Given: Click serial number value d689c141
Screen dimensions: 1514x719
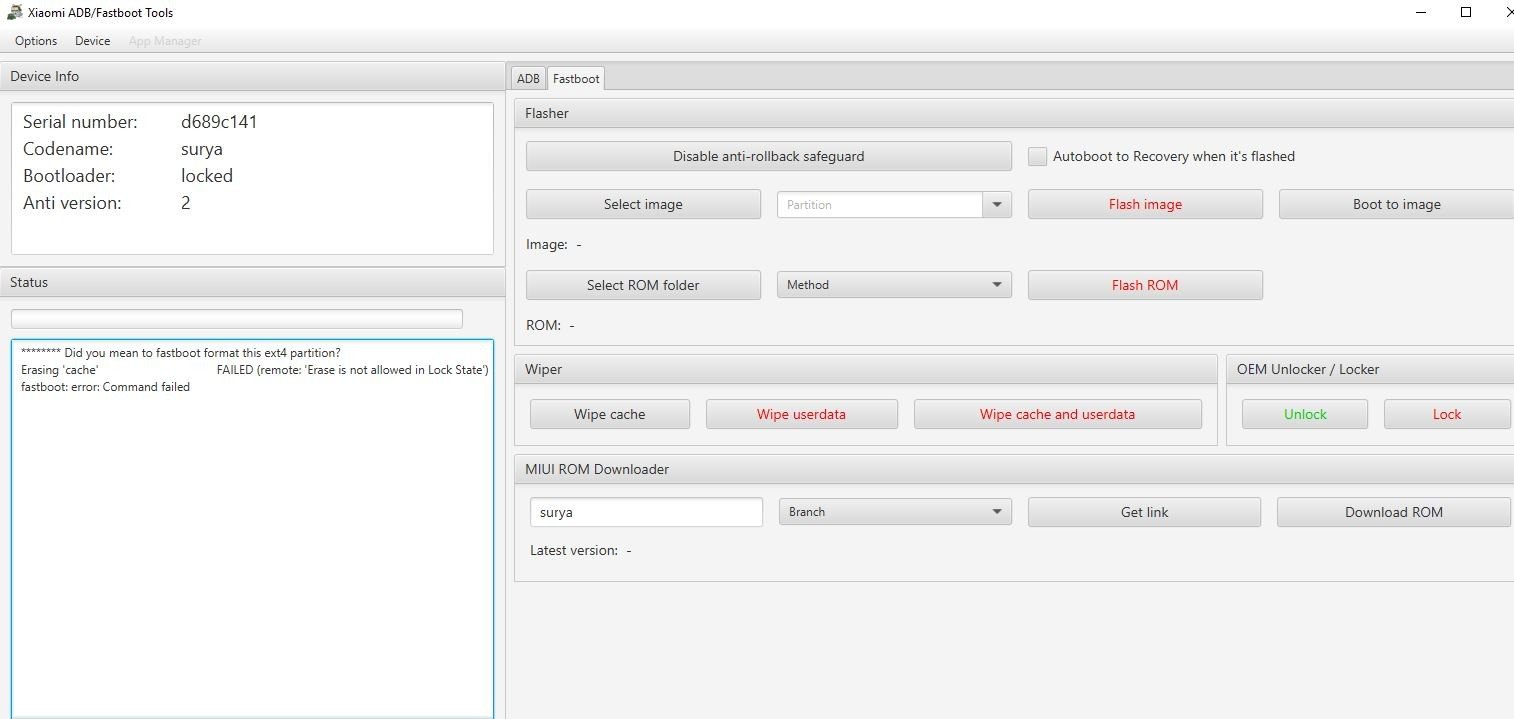Looking at the screenshot, I should (219, 122).
